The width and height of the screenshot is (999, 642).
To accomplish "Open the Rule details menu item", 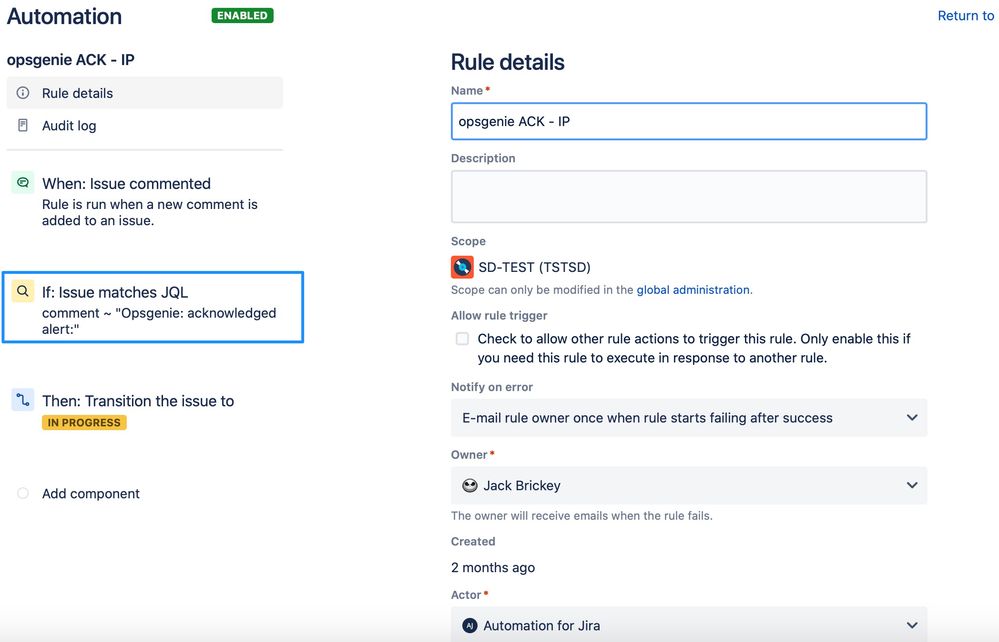I will (x=145, y=93).
